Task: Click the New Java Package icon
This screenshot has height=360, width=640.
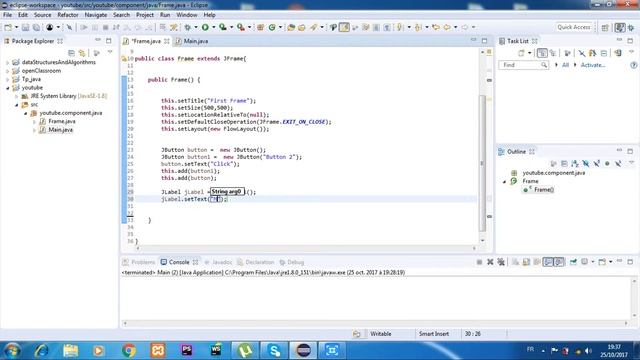Action: coord(260,27)
